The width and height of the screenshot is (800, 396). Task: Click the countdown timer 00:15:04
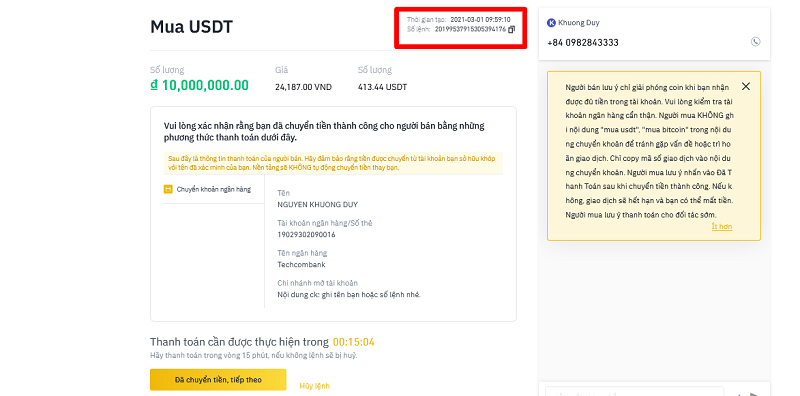coord(354,342)
